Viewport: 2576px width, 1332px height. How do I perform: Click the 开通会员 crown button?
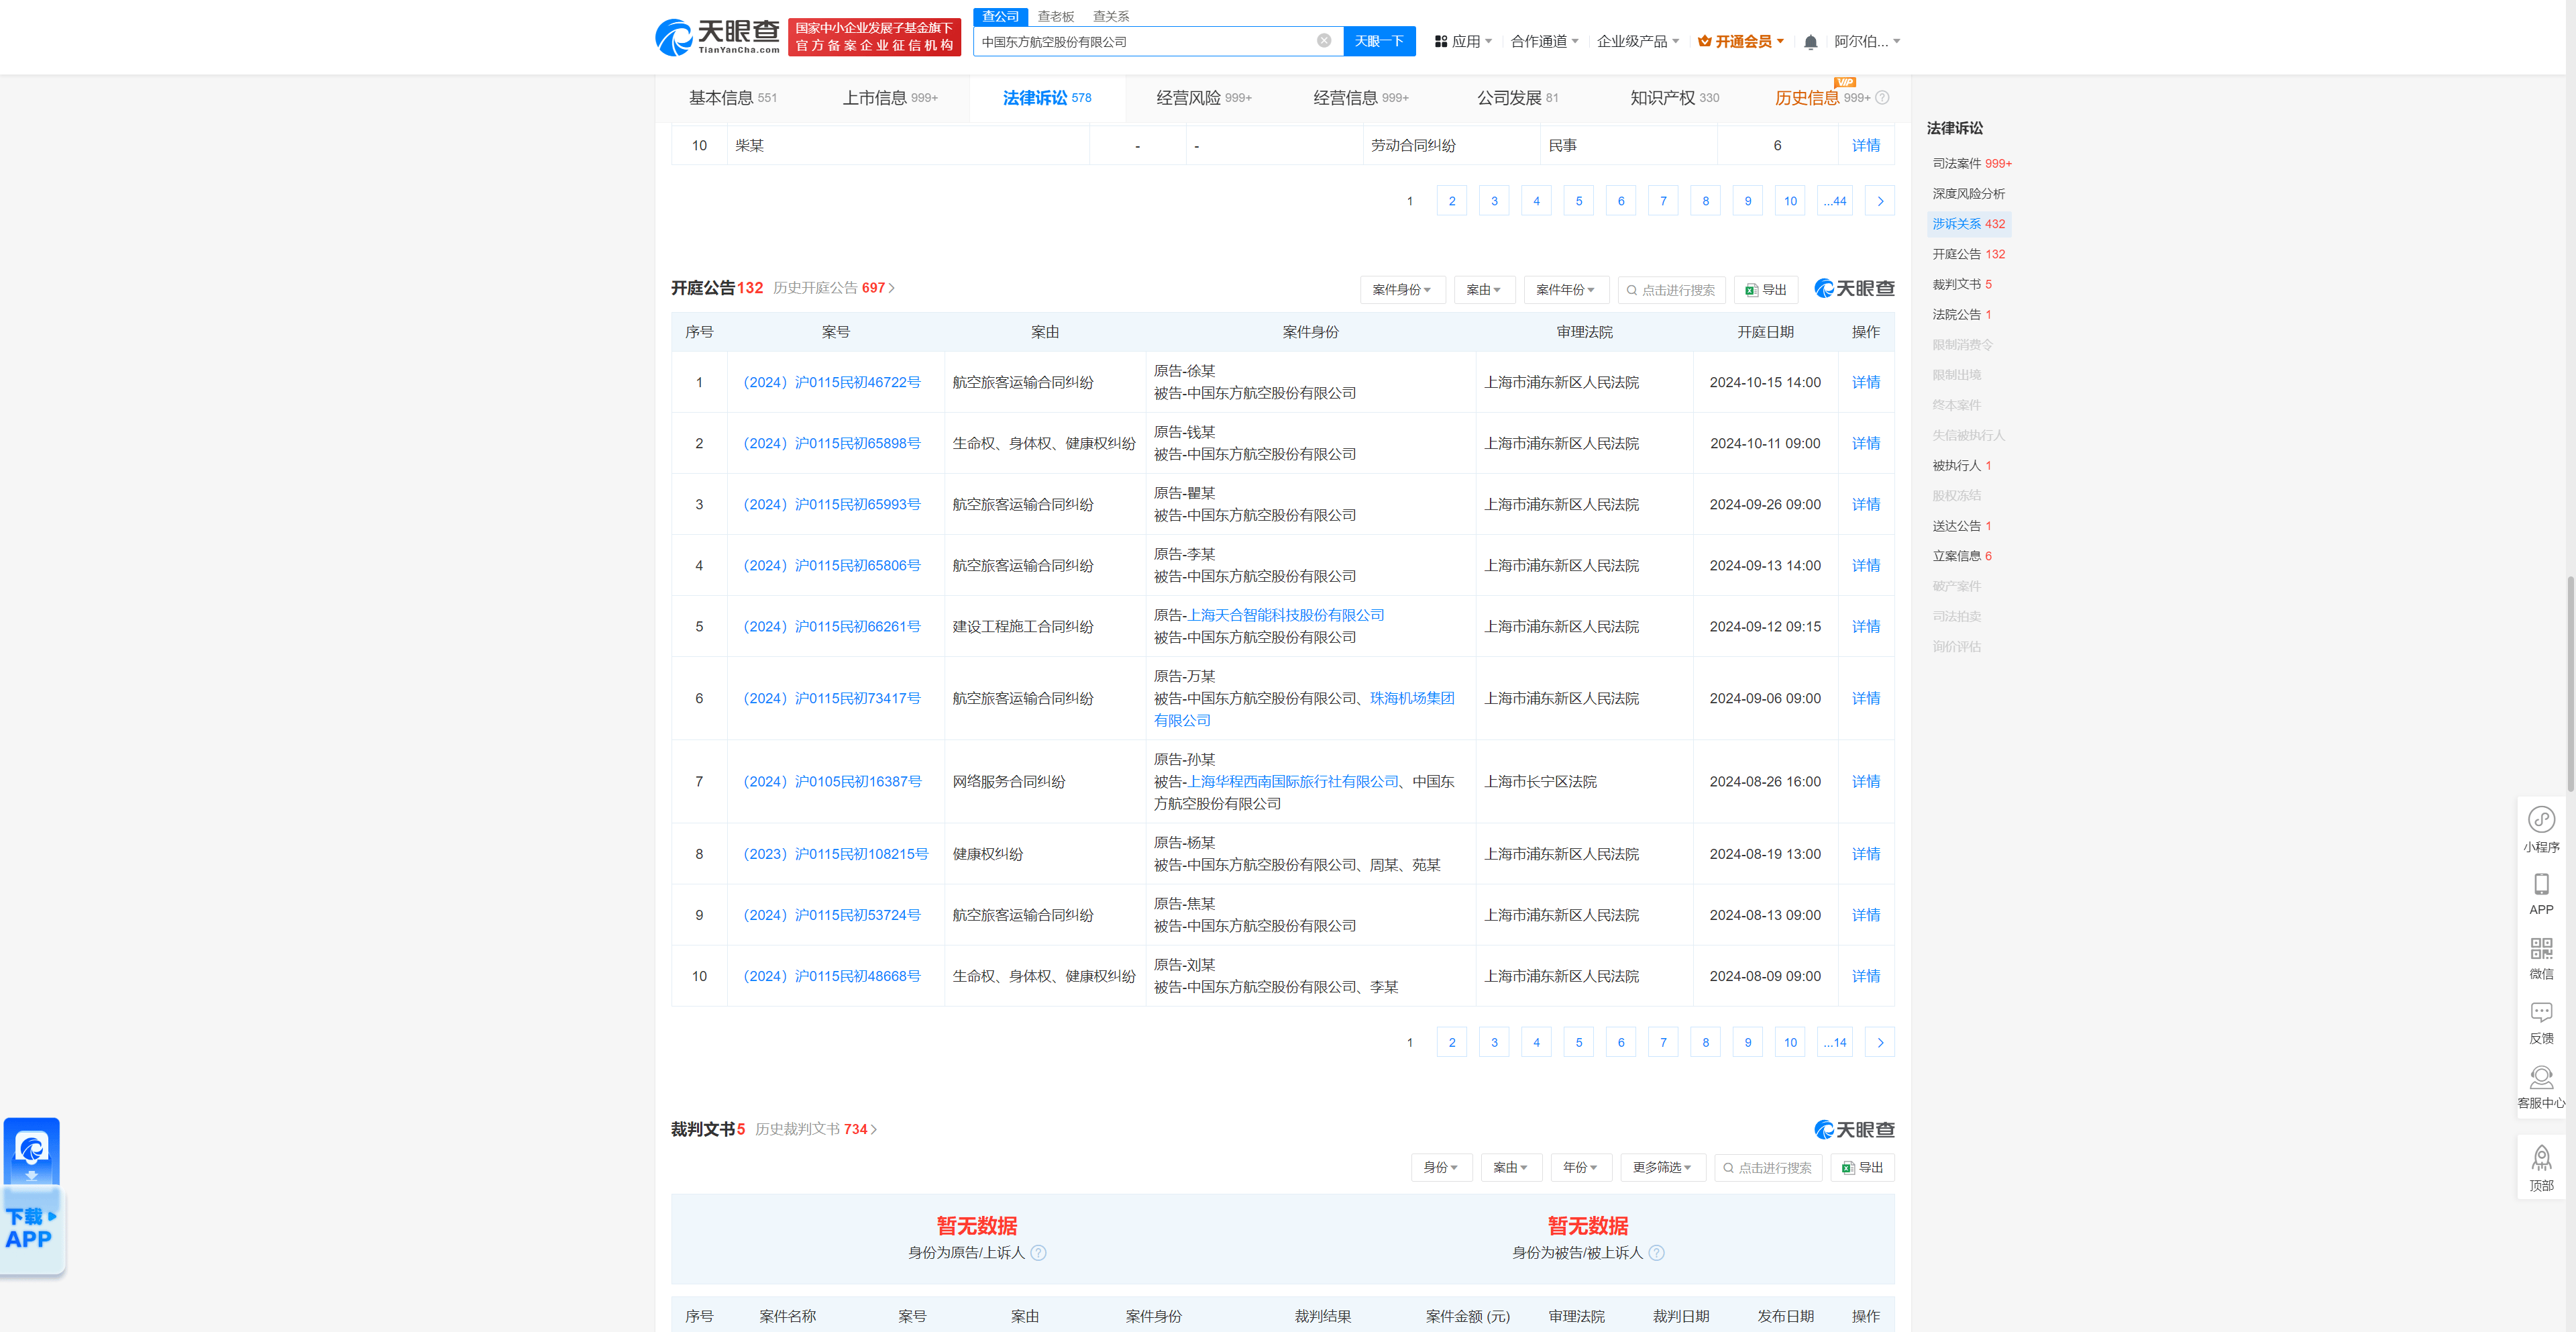[1740, 41]
